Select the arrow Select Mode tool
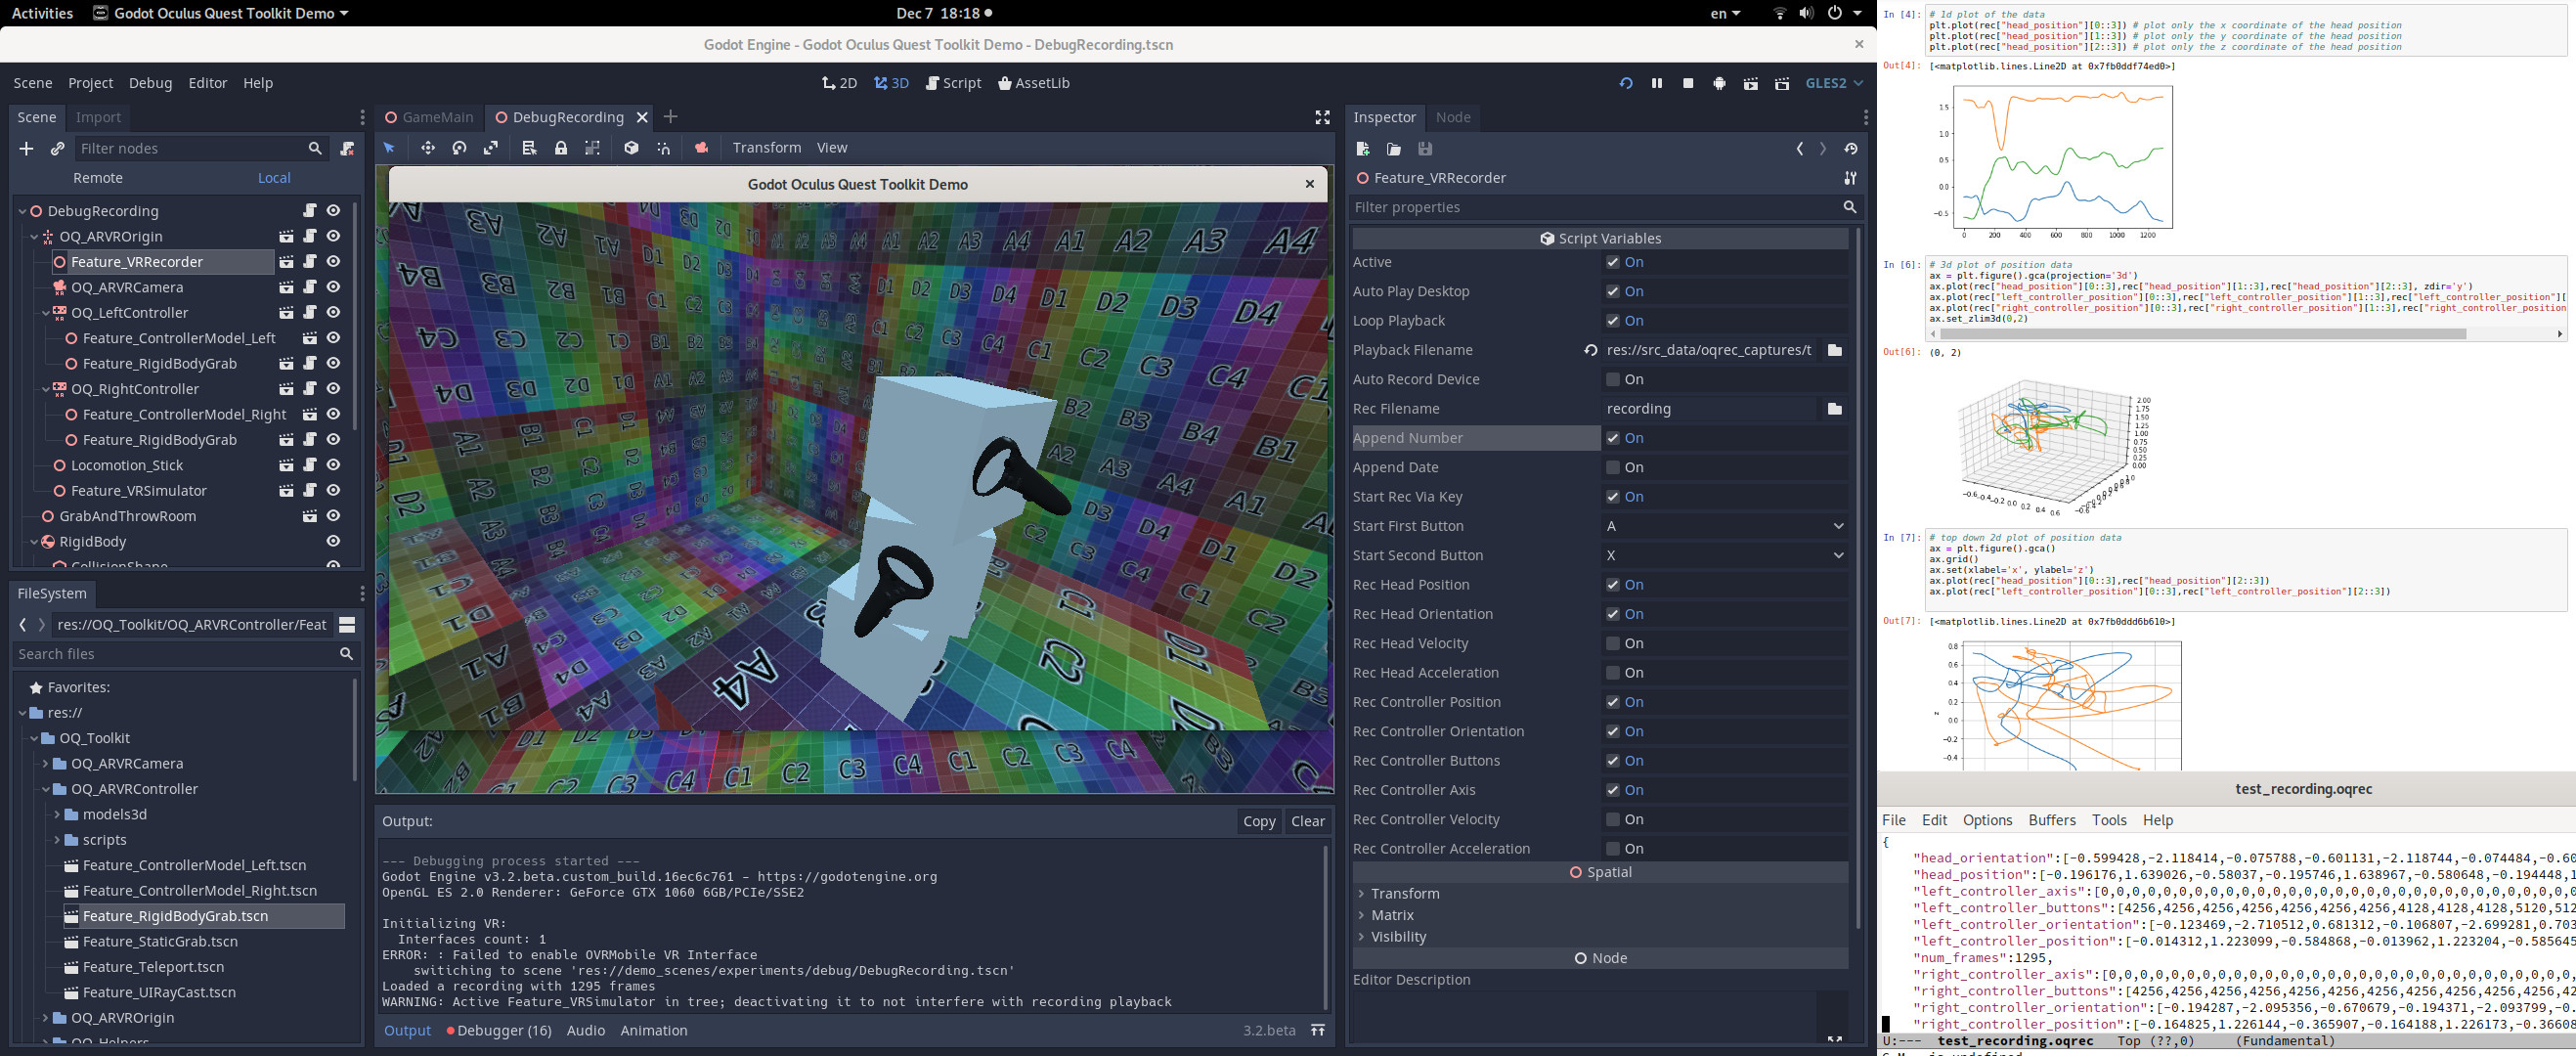The width and height of the screenshot is (2576, 1056). coord(389,148)
